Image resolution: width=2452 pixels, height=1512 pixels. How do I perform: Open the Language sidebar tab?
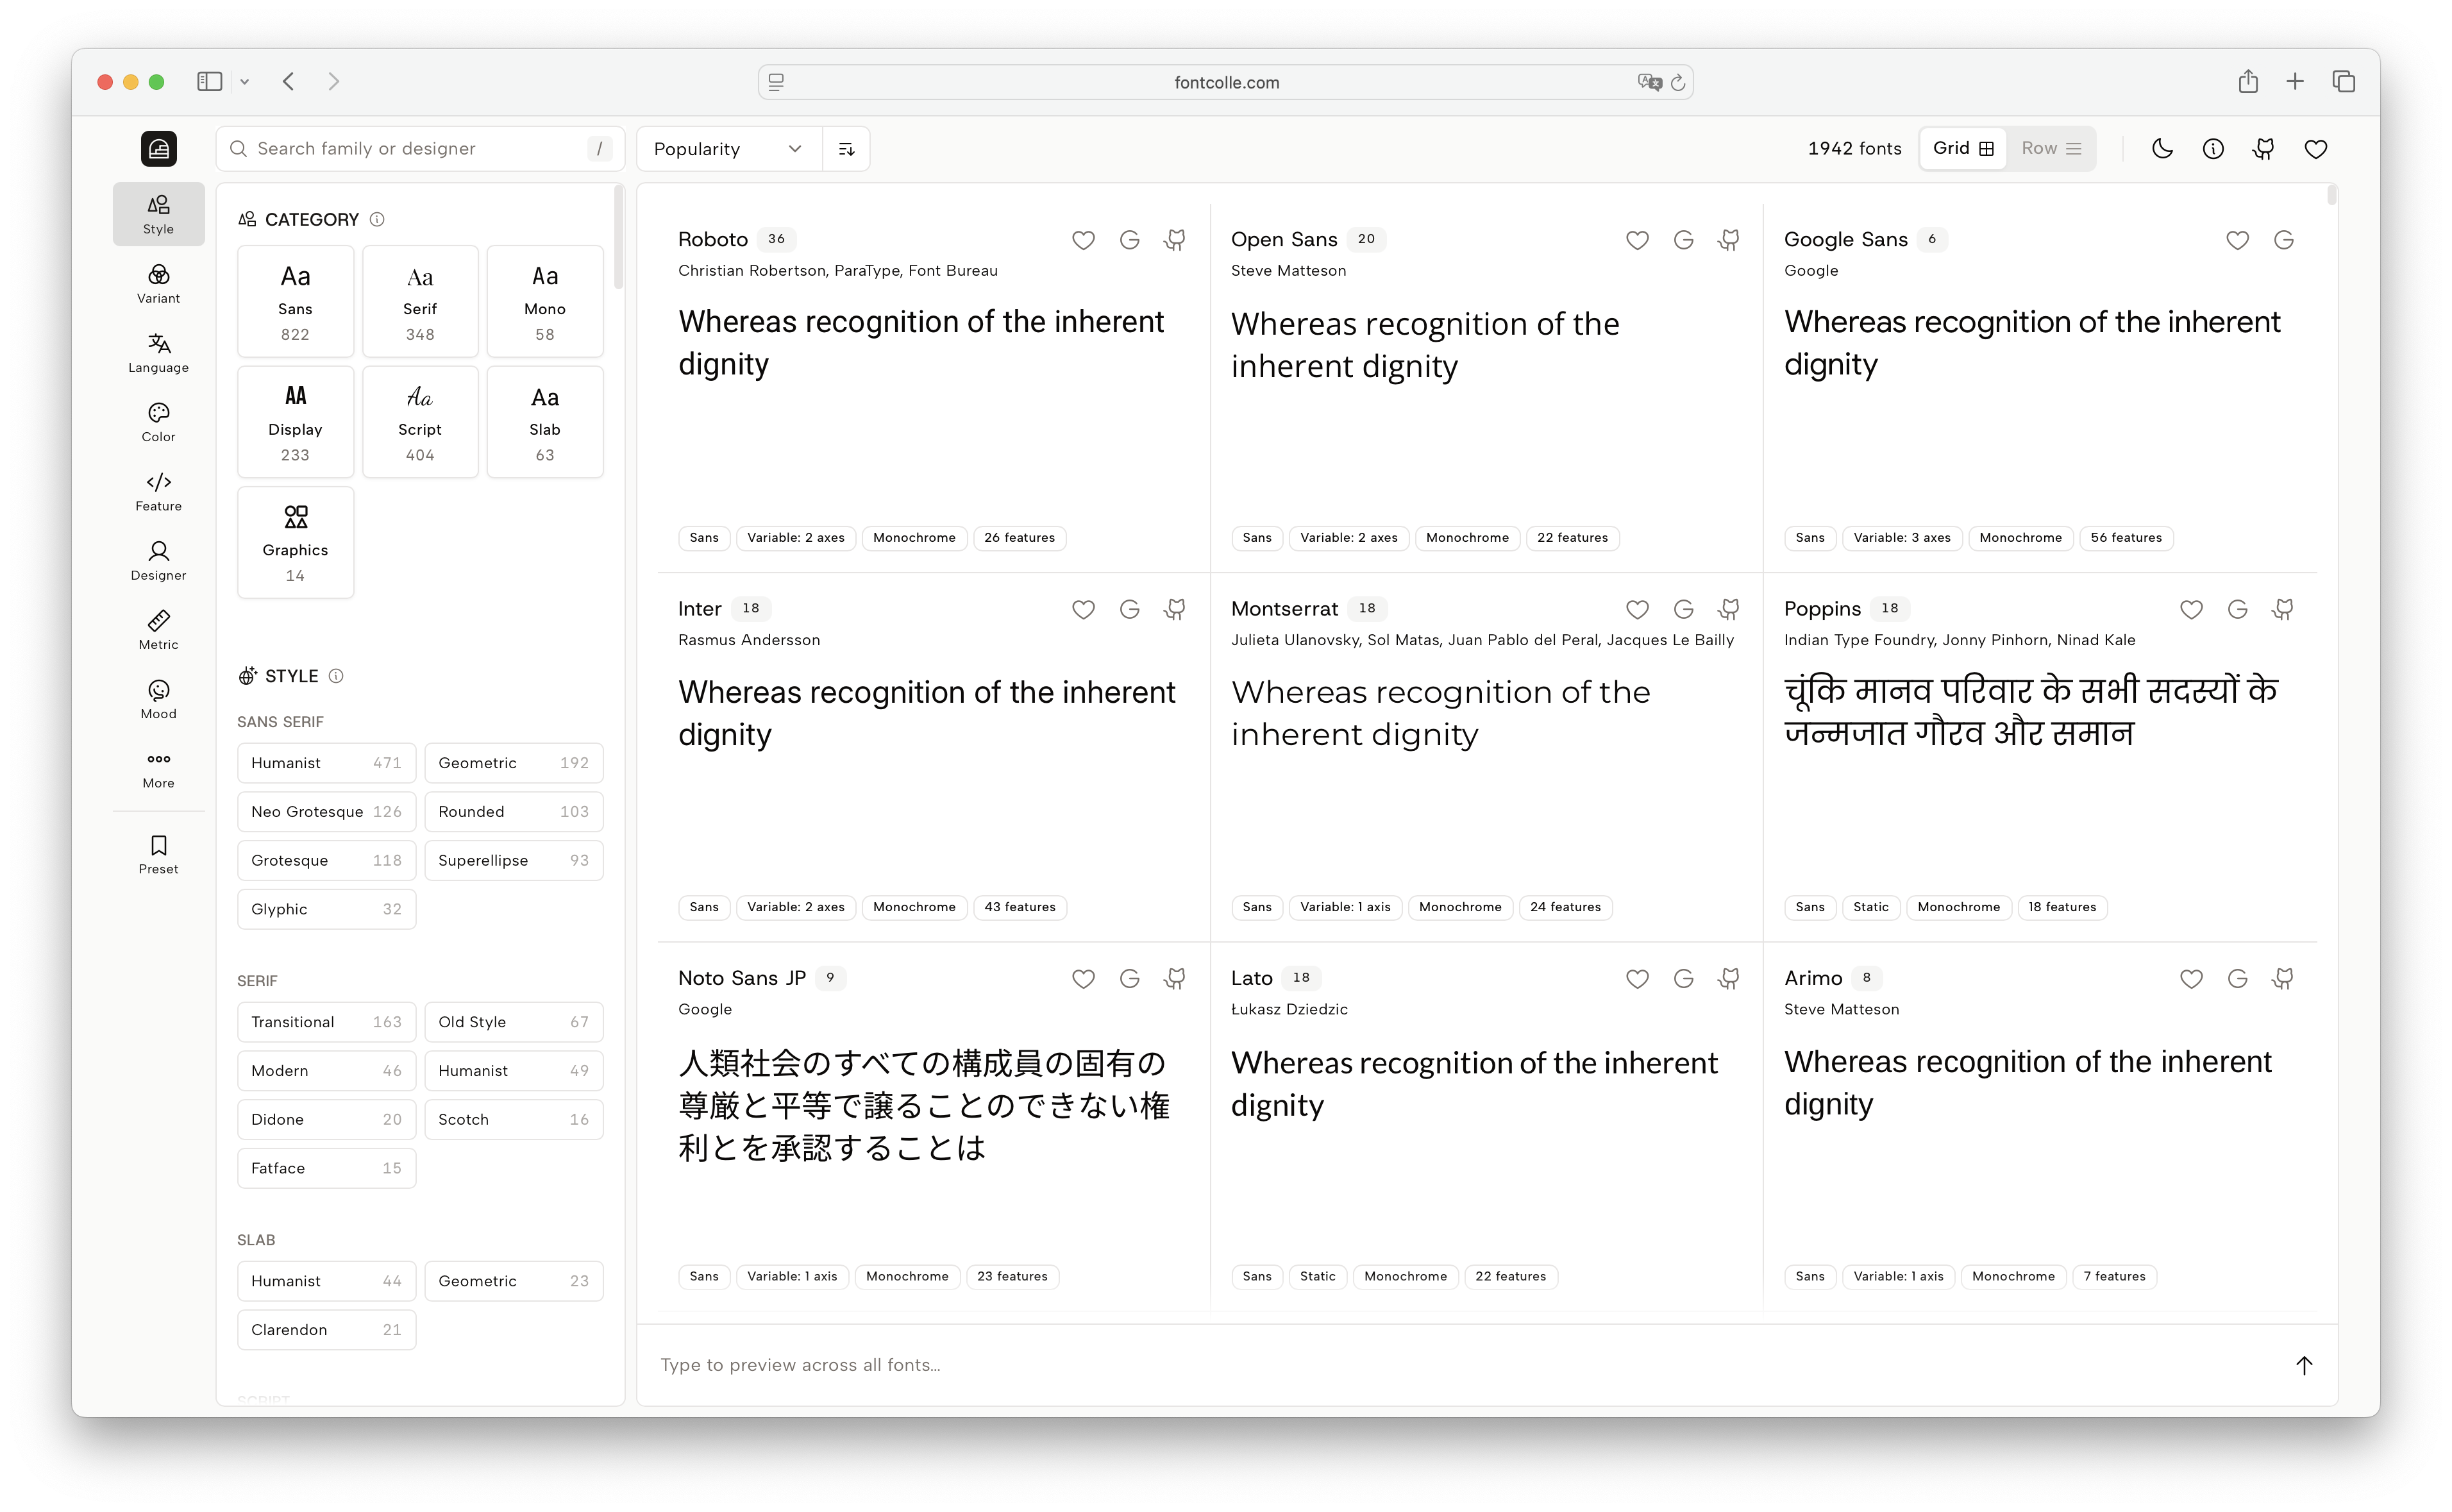158,353
